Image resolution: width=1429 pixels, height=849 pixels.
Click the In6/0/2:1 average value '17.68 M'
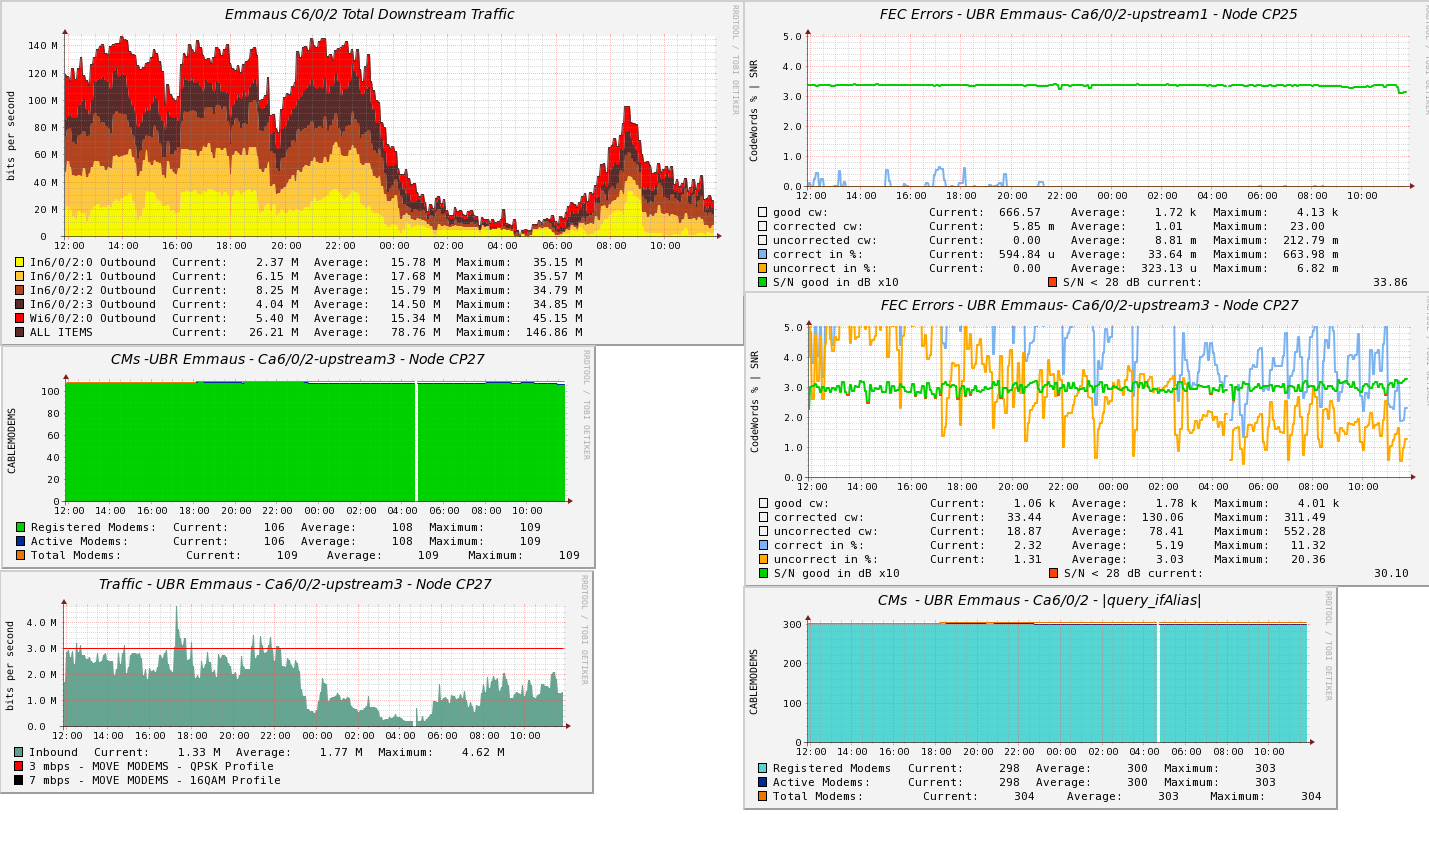click(415, 276)
